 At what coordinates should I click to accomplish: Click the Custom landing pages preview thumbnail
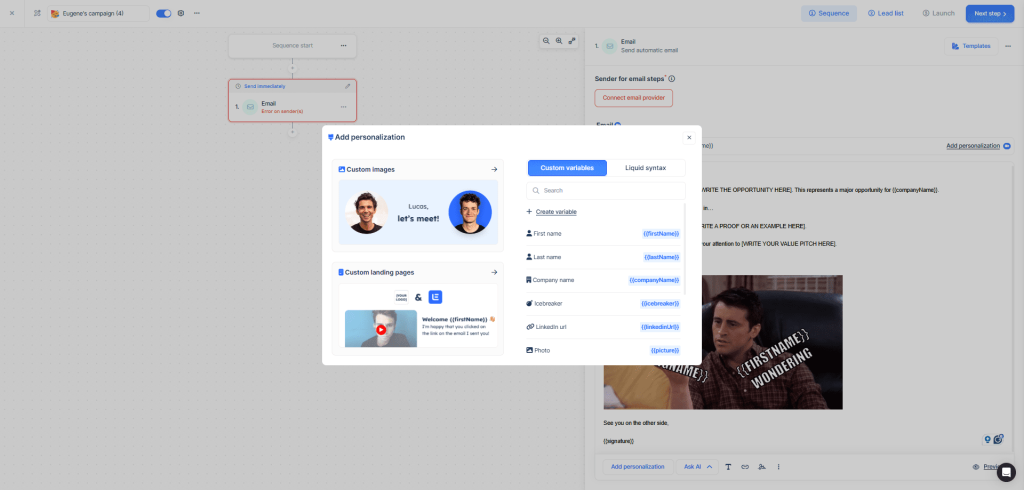coord(418,316)
